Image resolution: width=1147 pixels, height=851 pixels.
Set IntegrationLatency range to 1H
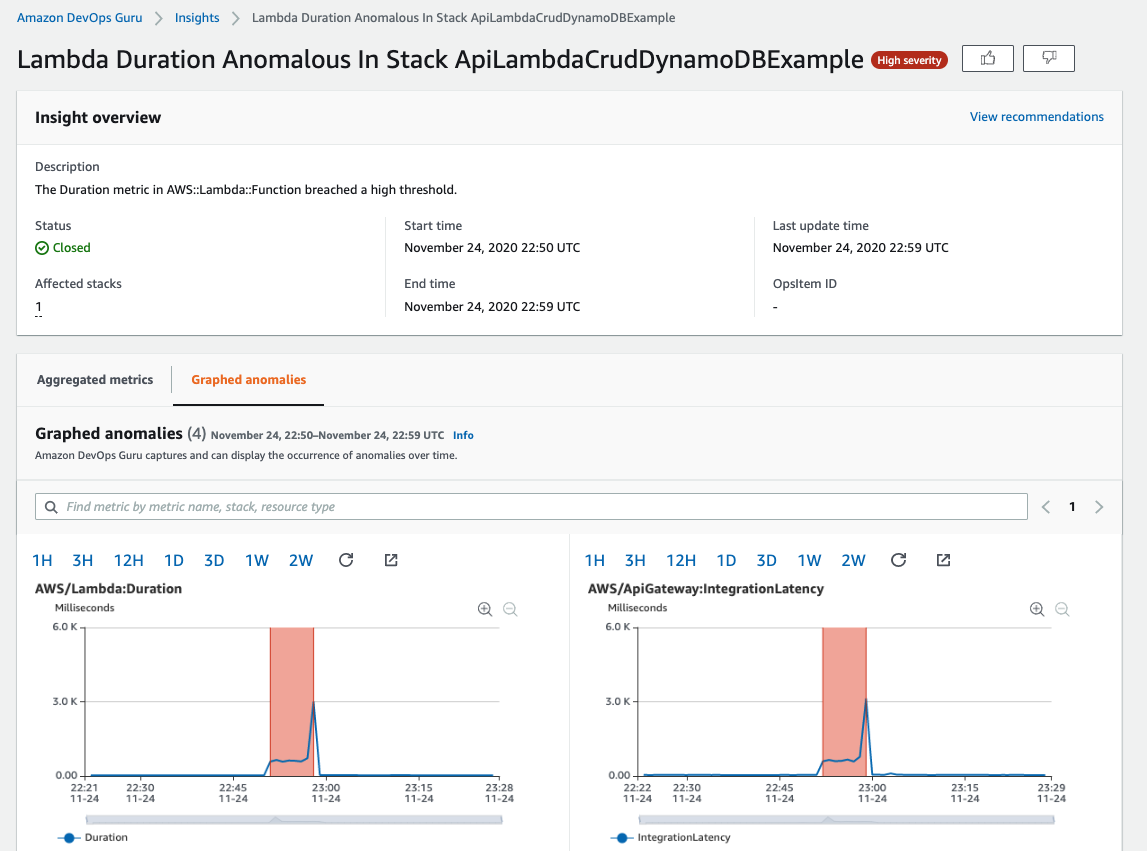(x=595, y=561)
